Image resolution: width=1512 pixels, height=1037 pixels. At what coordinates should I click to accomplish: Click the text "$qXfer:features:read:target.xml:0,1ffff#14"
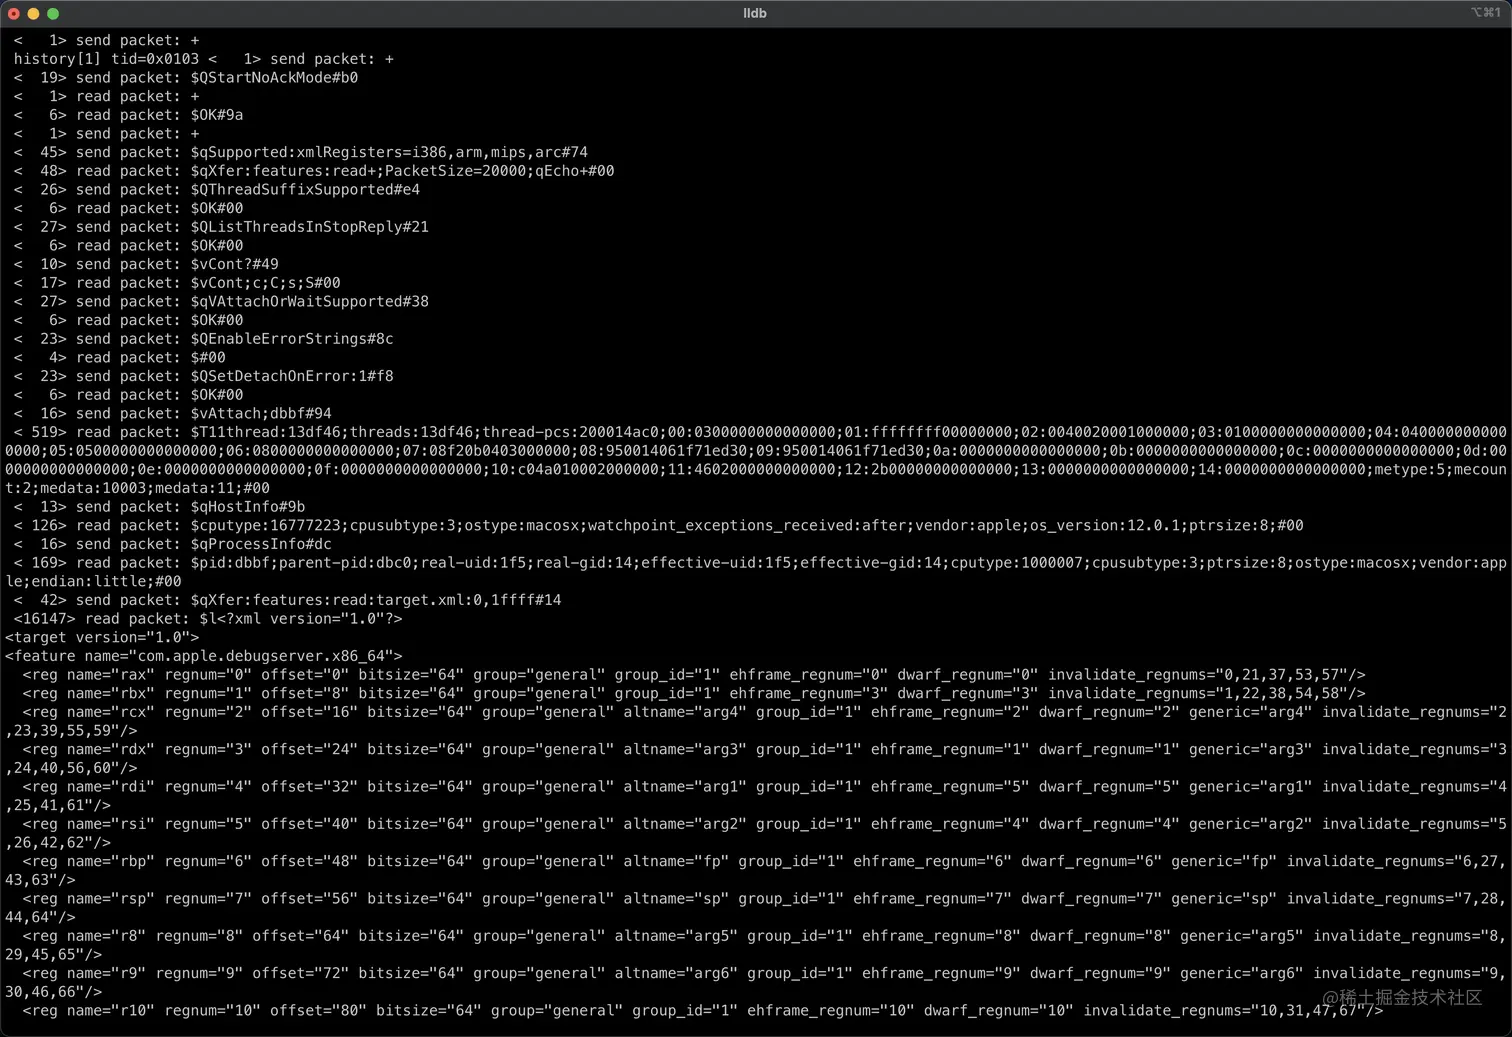click(376, 600)
